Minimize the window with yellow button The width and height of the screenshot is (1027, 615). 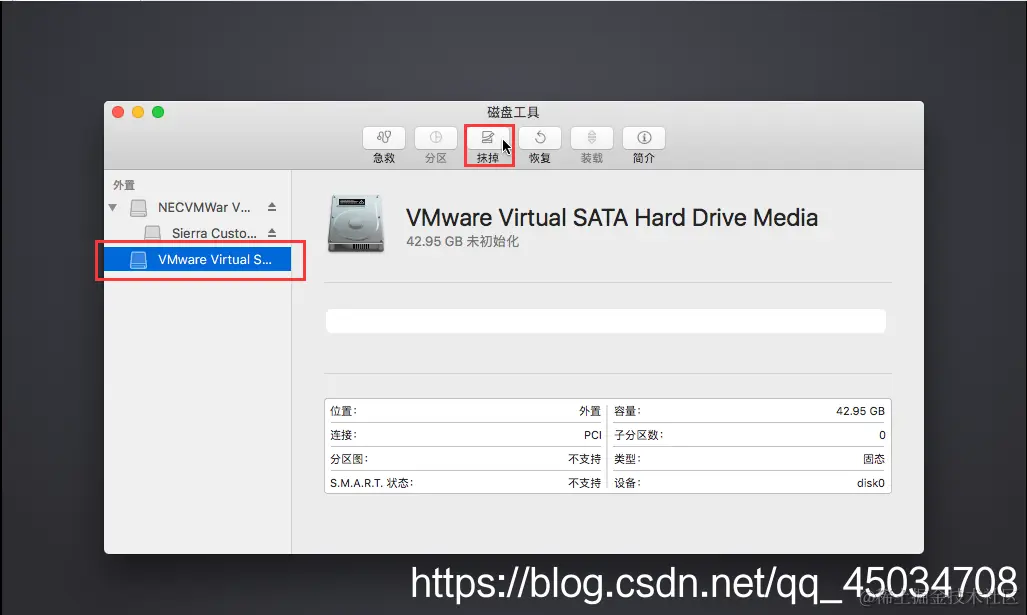[138, 112]
